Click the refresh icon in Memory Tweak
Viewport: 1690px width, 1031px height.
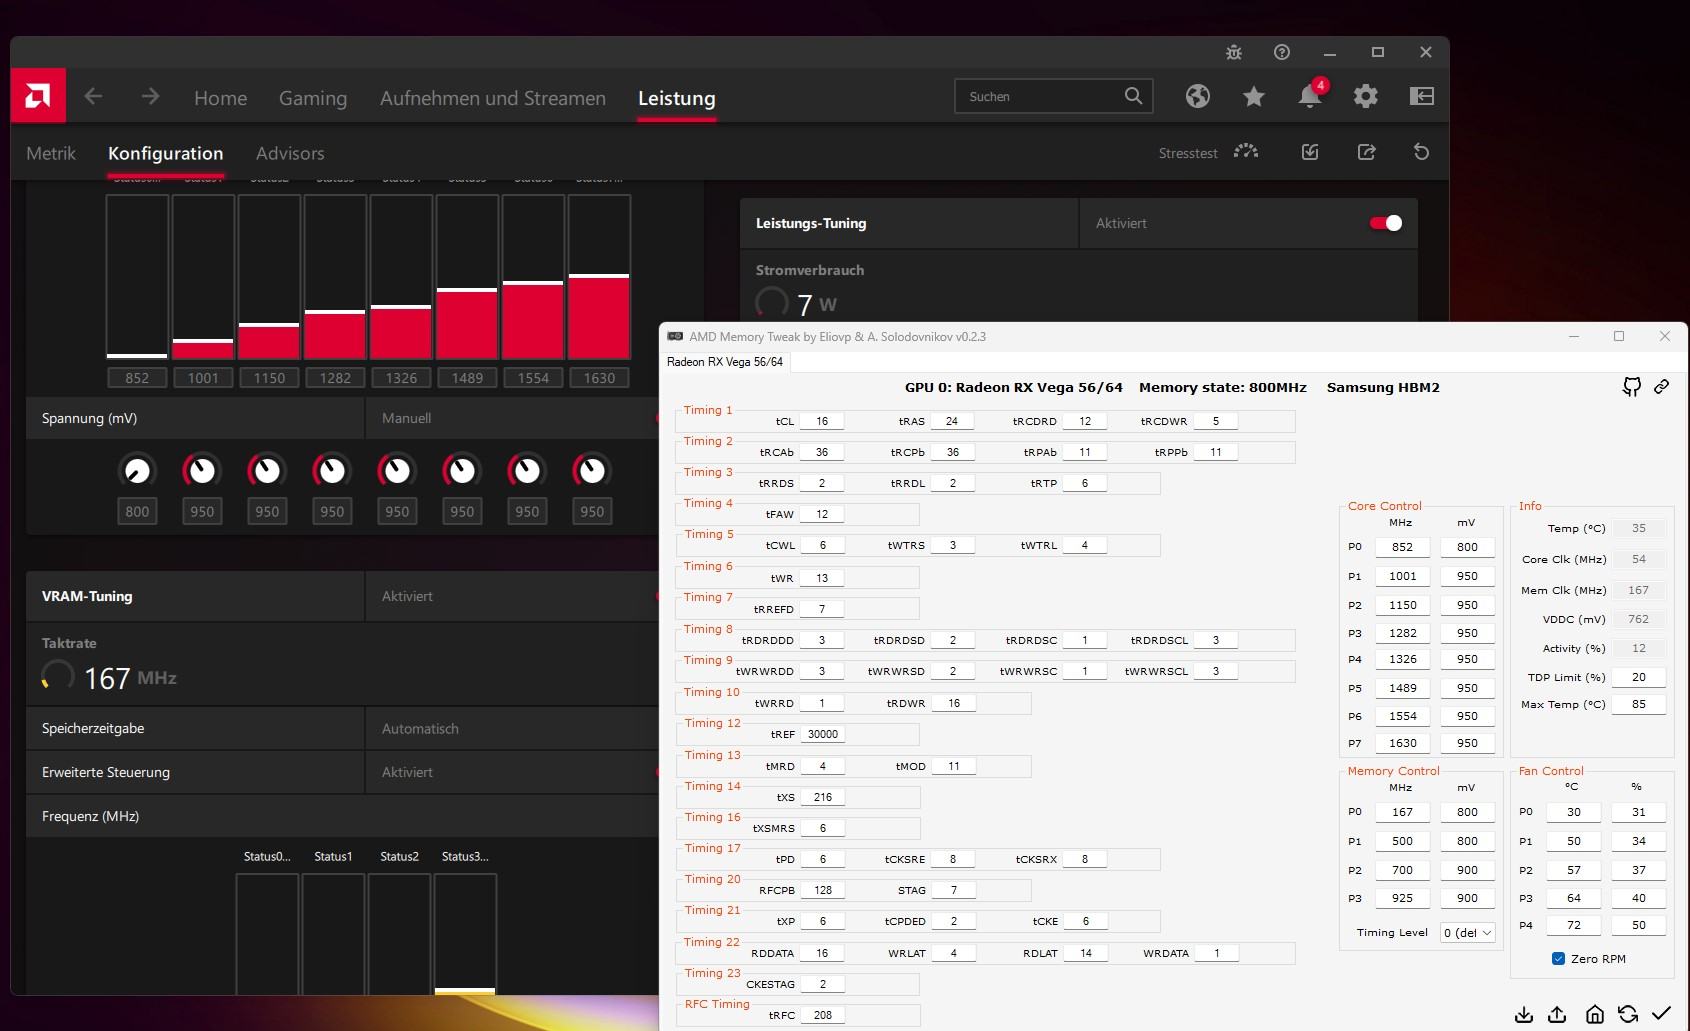[x=1628, y=1014]
